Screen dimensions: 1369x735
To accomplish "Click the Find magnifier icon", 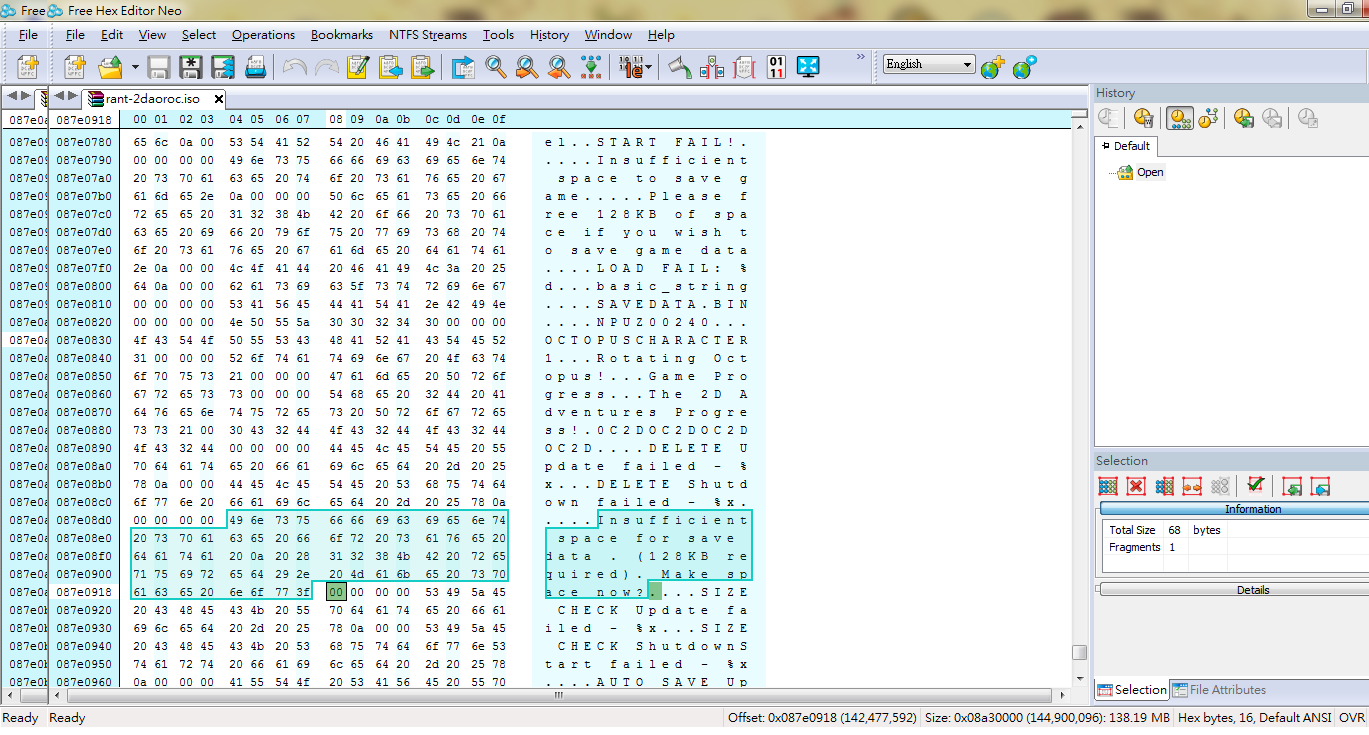I will coord(495,68).
